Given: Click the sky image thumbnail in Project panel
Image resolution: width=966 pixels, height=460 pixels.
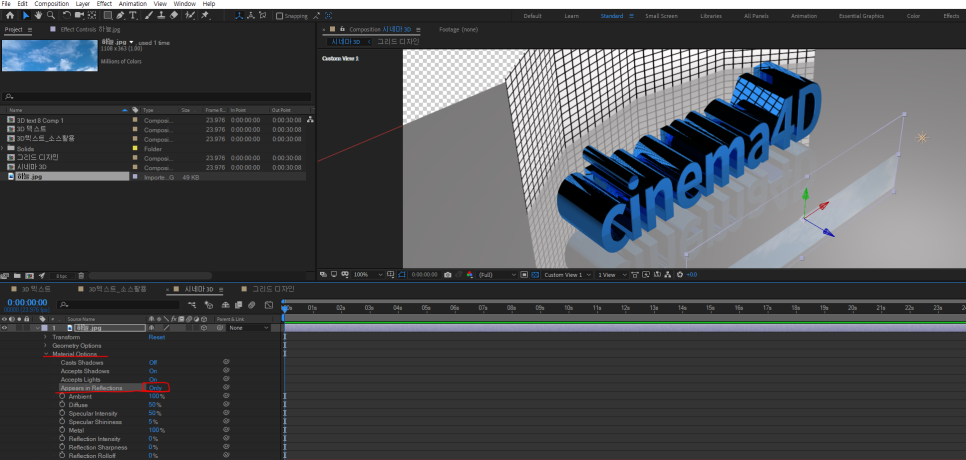Looking at the screenshot, I should pos(50,55).
